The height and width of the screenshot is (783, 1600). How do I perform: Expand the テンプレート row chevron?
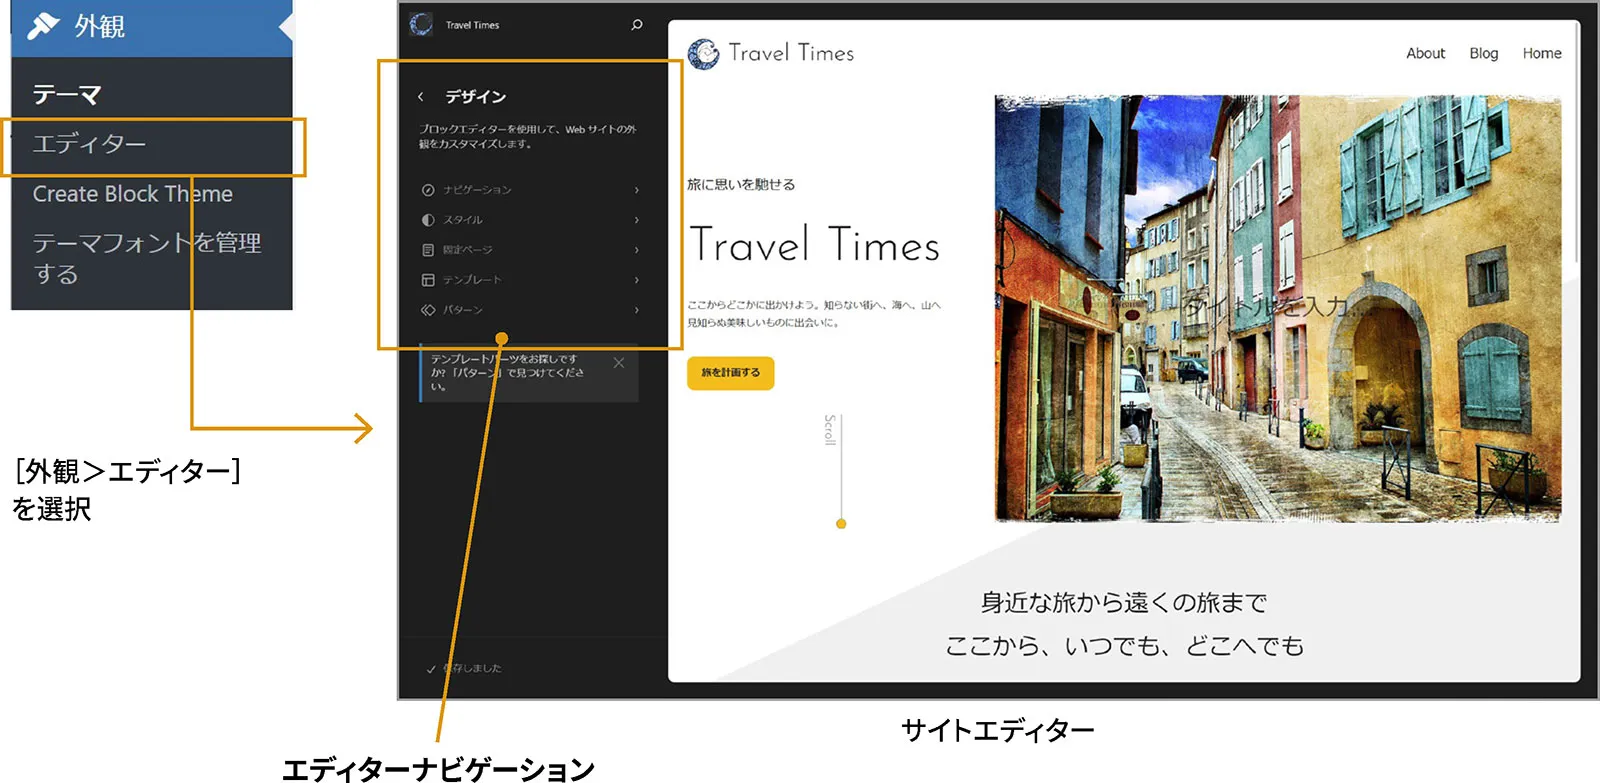click(637, 280)
